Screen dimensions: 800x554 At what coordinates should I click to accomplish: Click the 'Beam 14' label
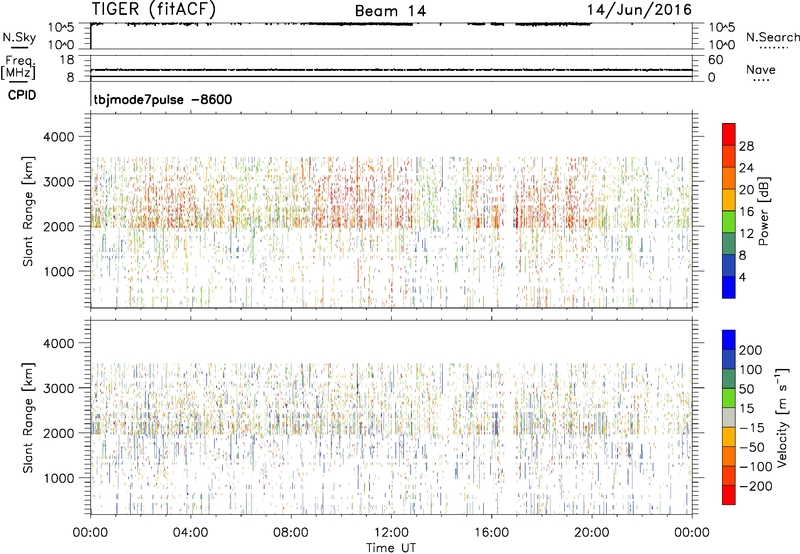pos(390,11)
